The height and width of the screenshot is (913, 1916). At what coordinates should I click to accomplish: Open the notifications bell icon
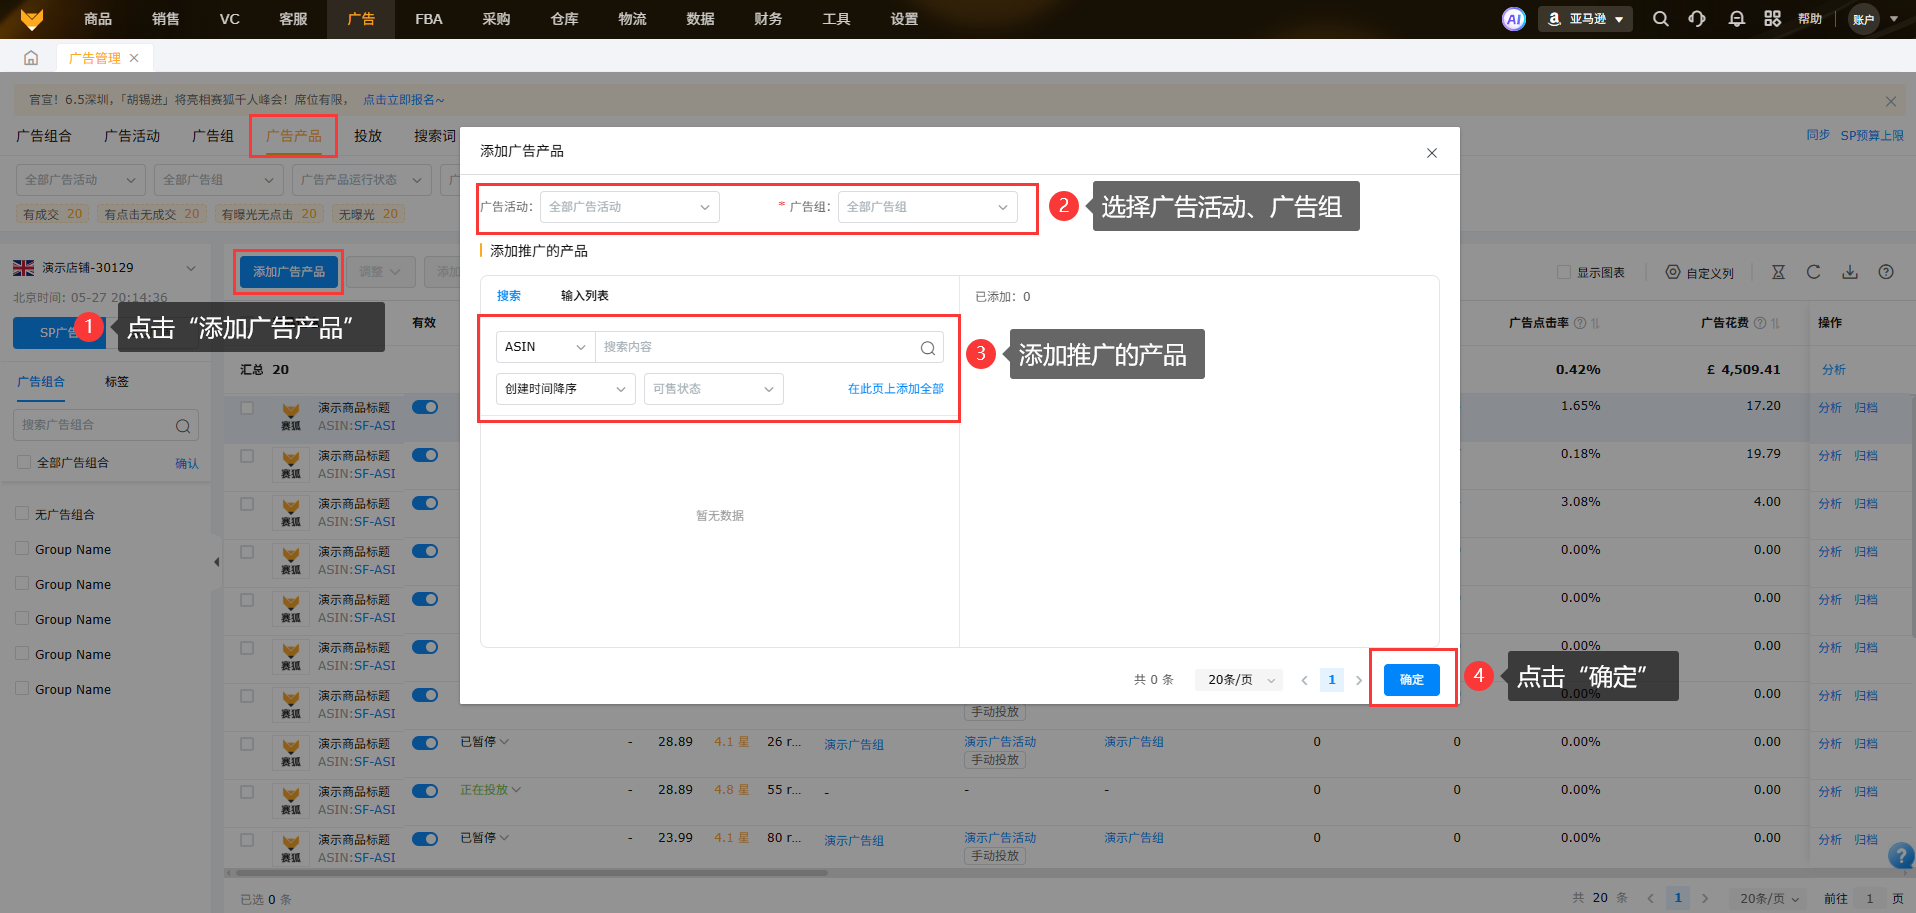click(1736, 19)
